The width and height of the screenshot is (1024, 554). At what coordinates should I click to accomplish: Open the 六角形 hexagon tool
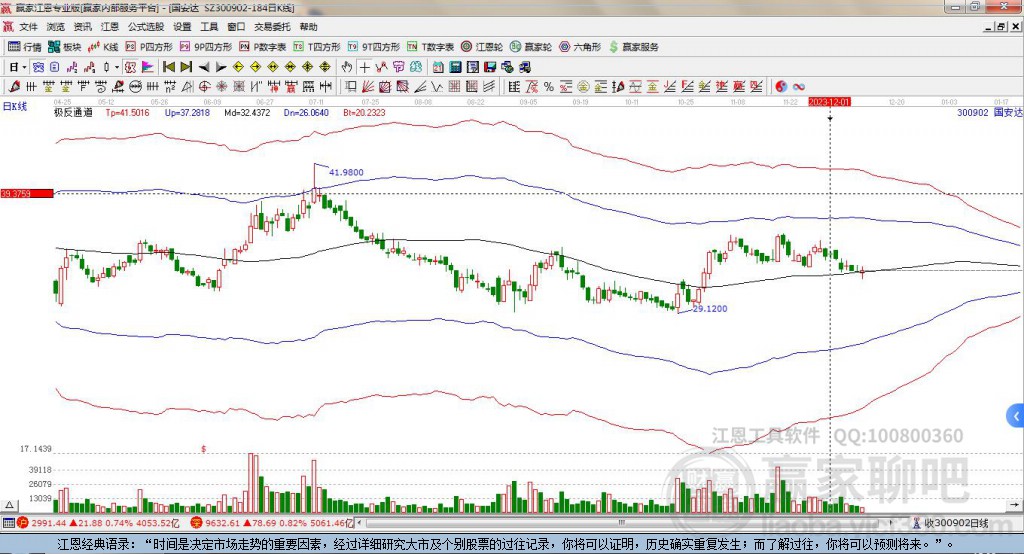[580, 47]
